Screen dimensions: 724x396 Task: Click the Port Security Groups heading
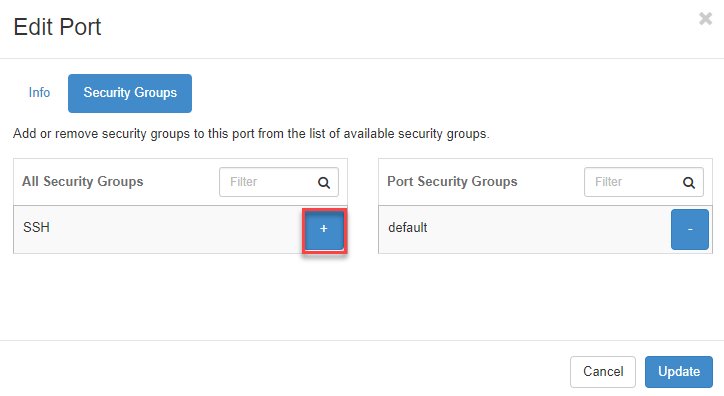pyautogui.click(x=452, y=181)
